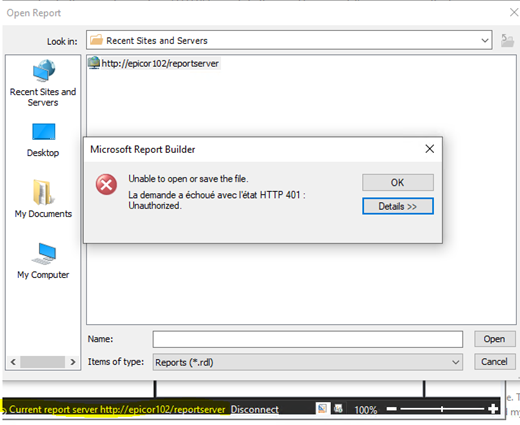This screenshot has height=425, width=520.
Task: Click the zoom out minus button
Action: [392, 409]
